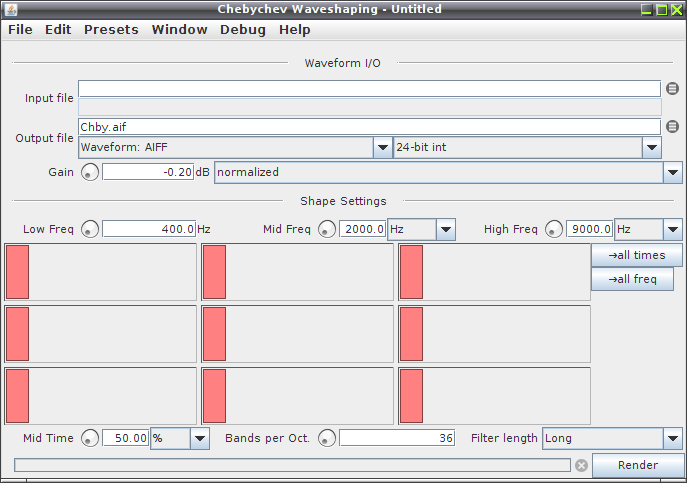Expand the normalized gain type dropdown
The height and width of the screenshot is (483, 687).
[x=673, y=173]
